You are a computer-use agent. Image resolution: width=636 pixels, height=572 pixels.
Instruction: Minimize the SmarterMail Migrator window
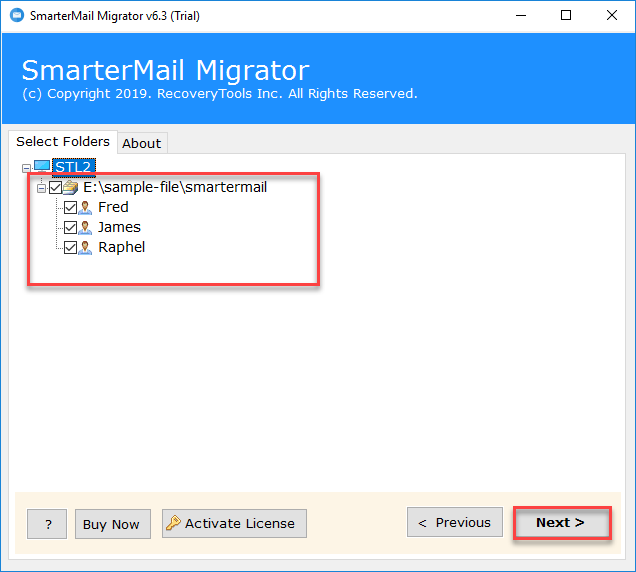coord(521,16)
